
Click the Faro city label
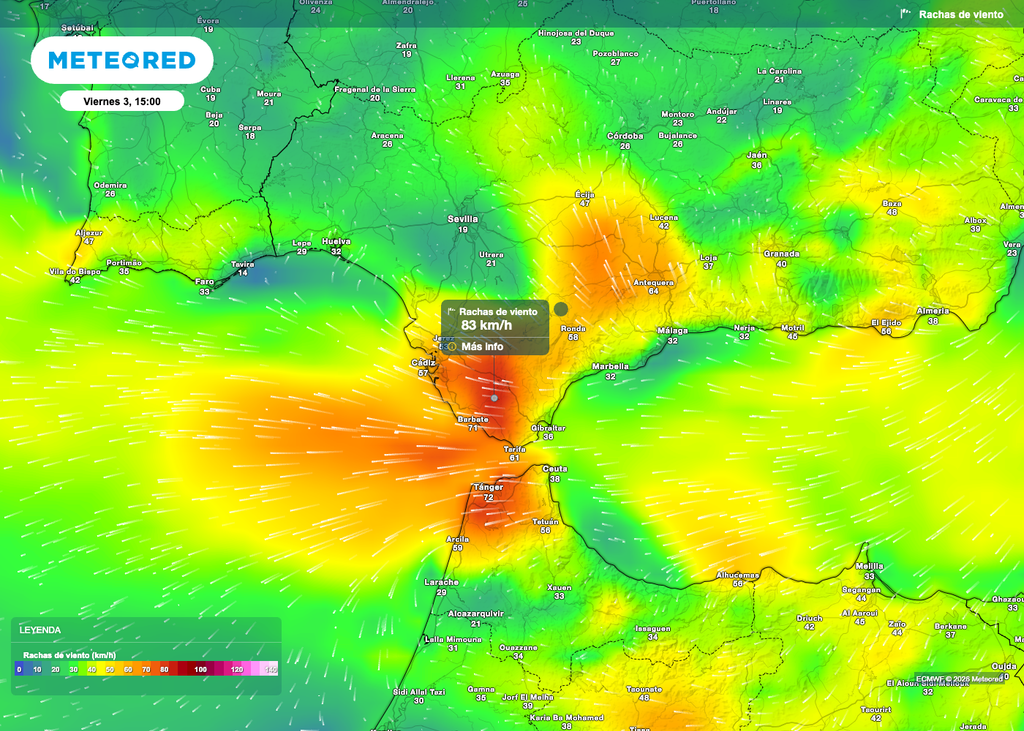204,282
